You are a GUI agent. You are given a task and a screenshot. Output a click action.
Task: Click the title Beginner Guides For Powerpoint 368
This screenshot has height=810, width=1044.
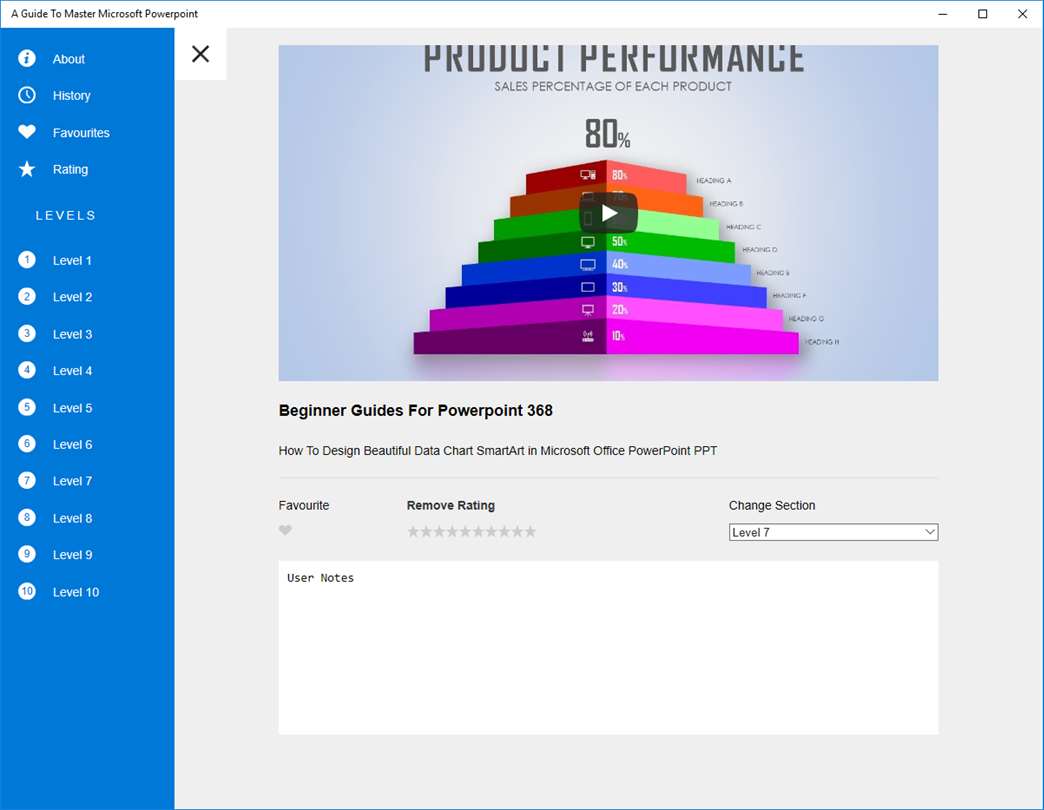tap(415, 411)
